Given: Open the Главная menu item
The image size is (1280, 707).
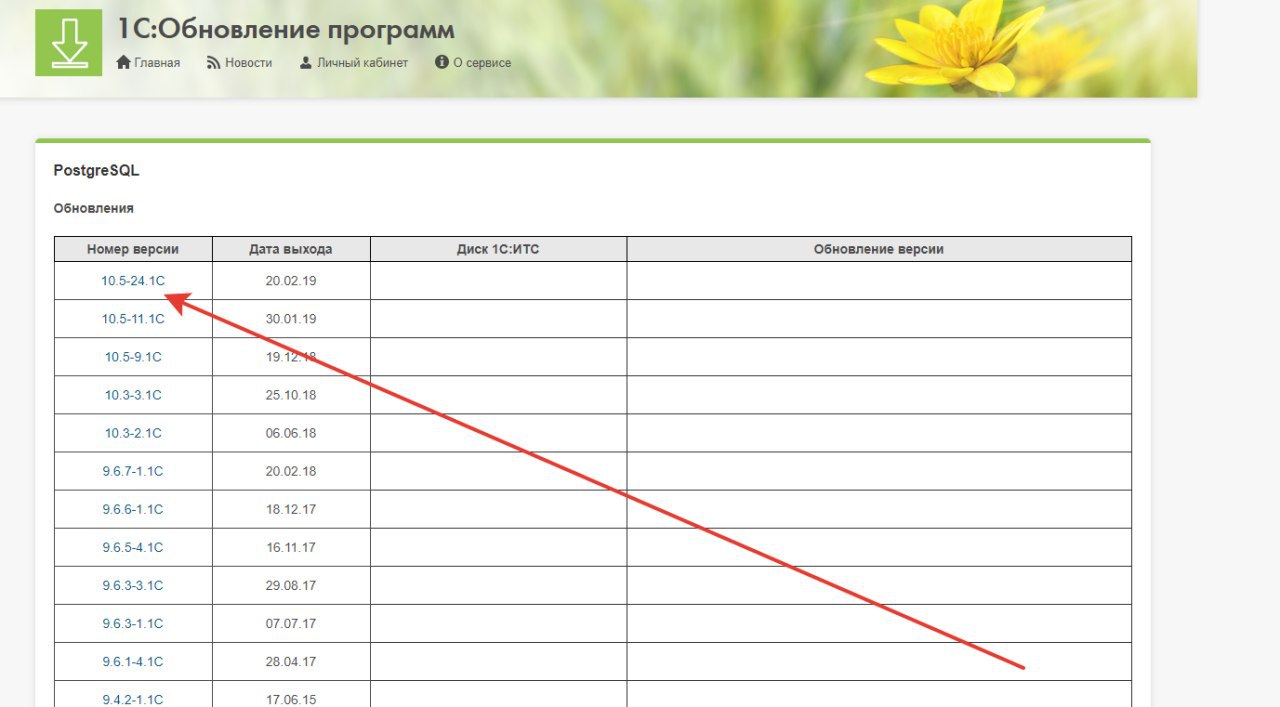Looking at the screenshot, I should pyautogui.click(x=157, y=62).
